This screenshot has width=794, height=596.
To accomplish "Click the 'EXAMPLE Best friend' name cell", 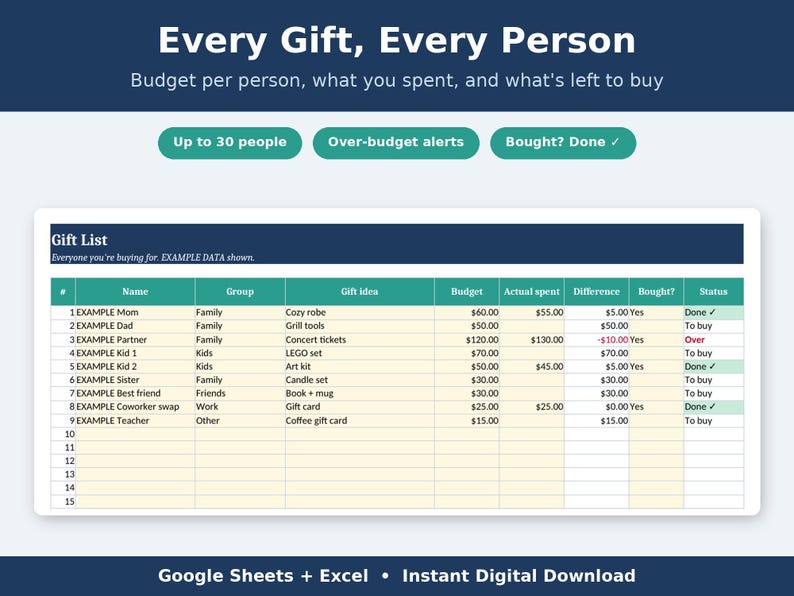I will coord(135,393).
